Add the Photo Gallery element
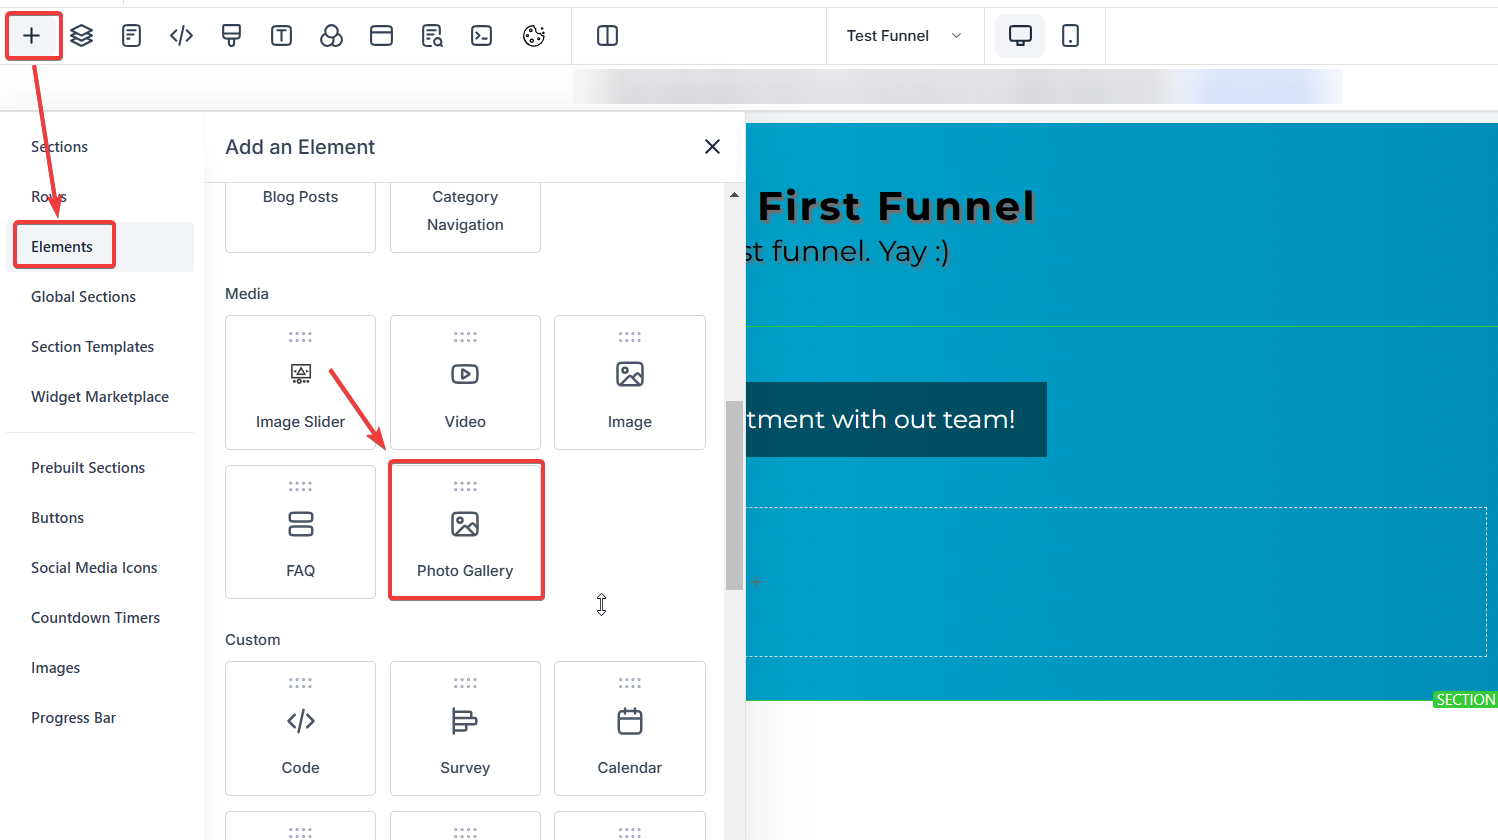The height and width of the screenshot is (840, 1498). 465,532
